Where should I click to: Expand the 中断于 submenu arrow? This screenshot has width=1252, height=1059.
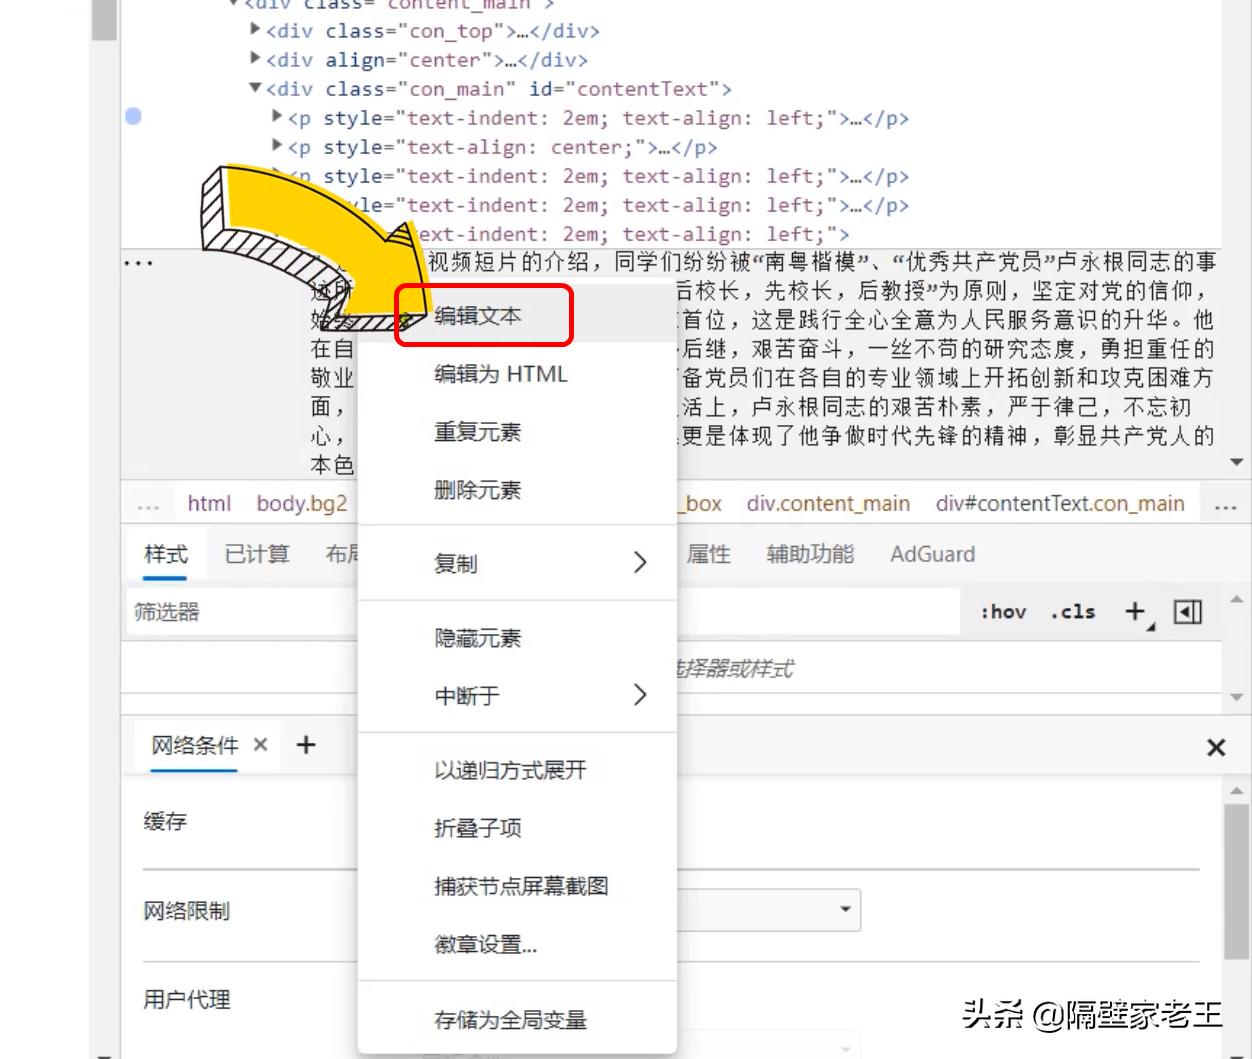coord(641,695)
